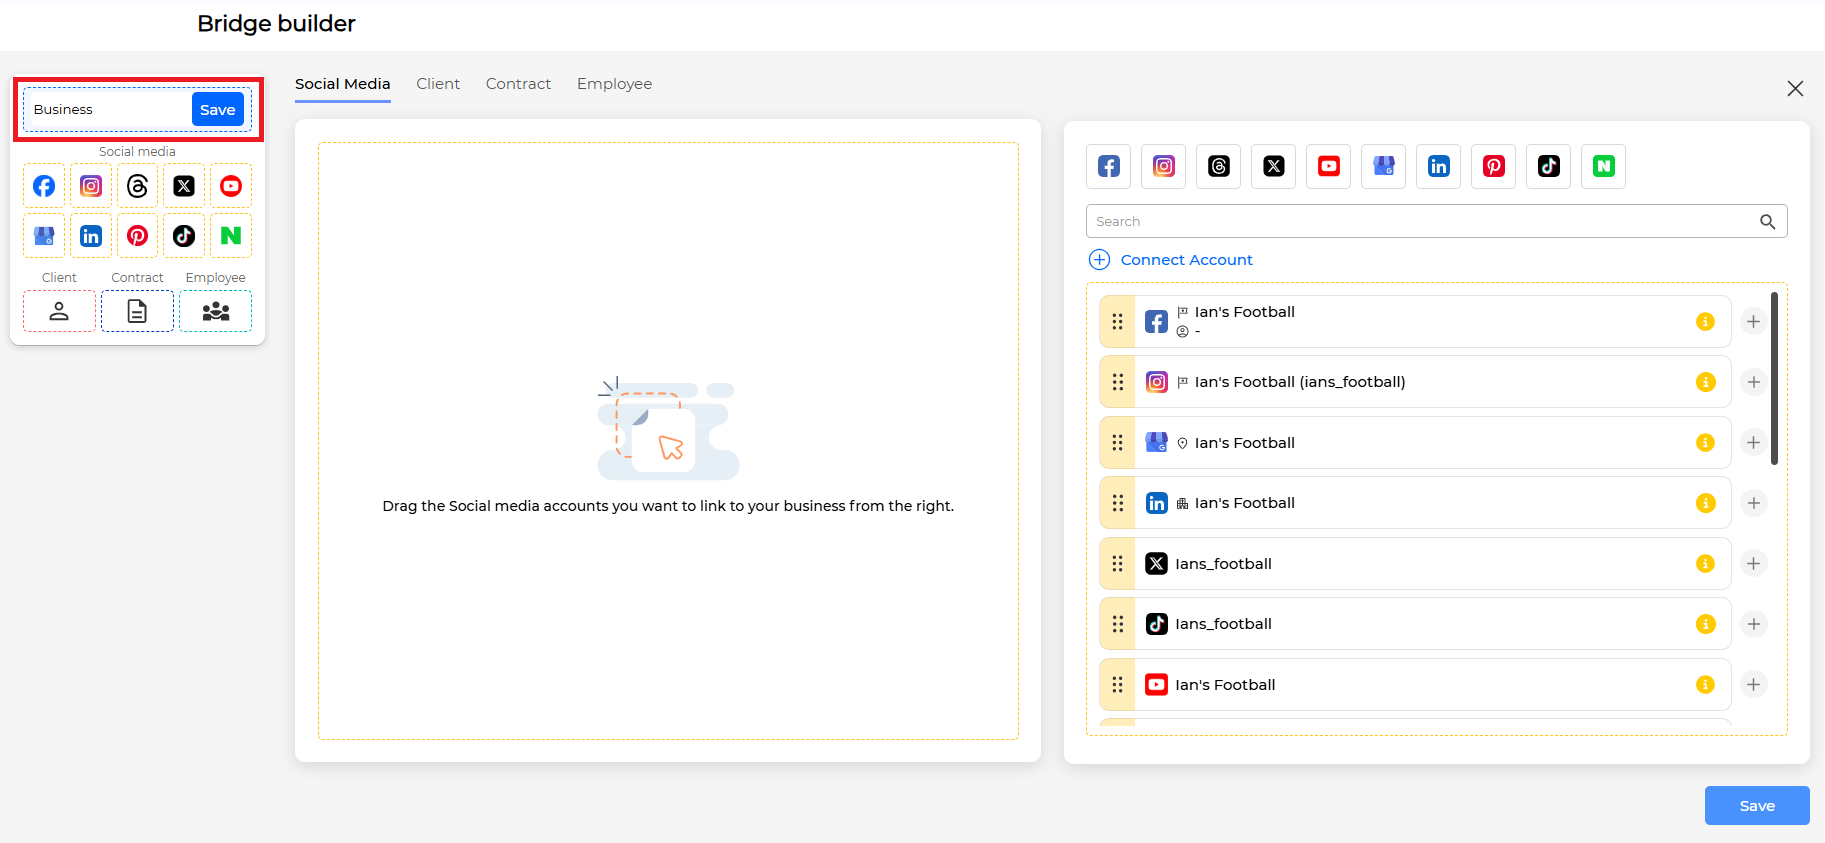Click Facebook icon in left Social media panel
This screenshot has width=1825, height=843.
pyautogui.click(x=44, y=186)
